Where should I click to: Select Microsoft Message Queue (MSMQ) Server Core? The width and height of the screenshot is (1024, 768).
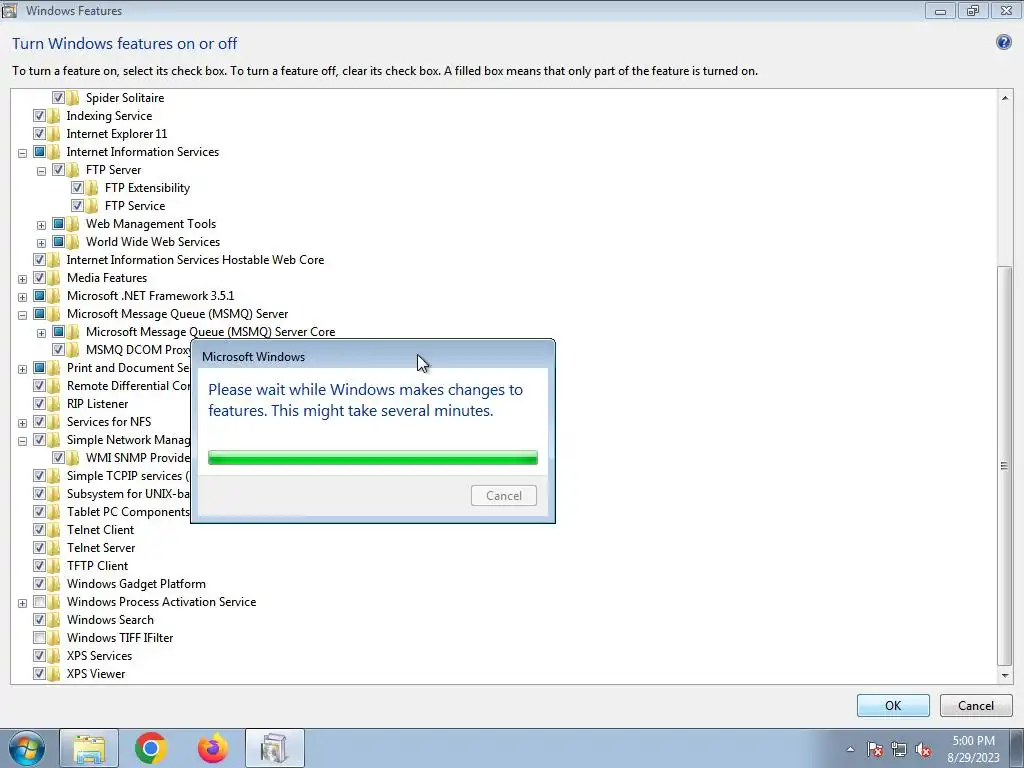(210, 332)
